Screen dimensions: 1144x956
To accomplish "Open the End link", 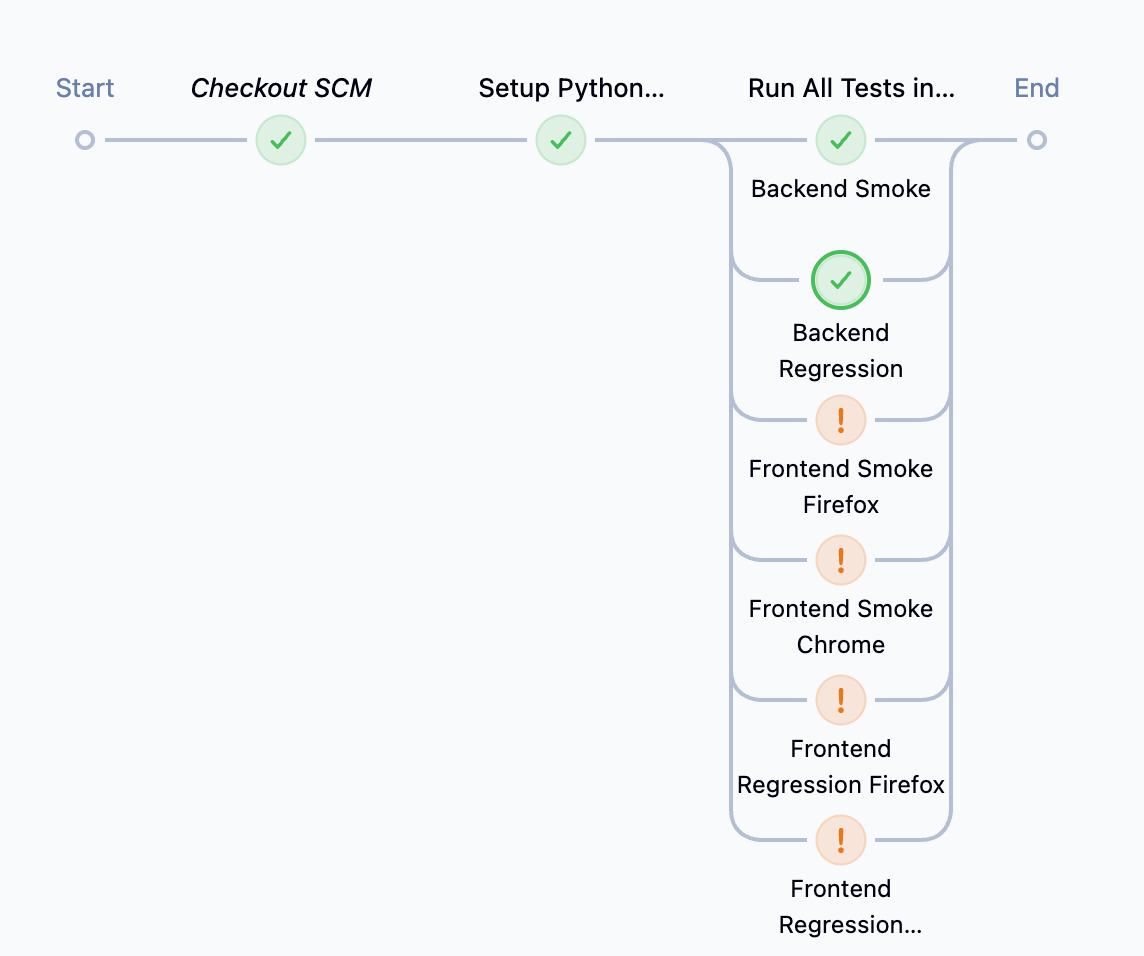I will 1036,88.
